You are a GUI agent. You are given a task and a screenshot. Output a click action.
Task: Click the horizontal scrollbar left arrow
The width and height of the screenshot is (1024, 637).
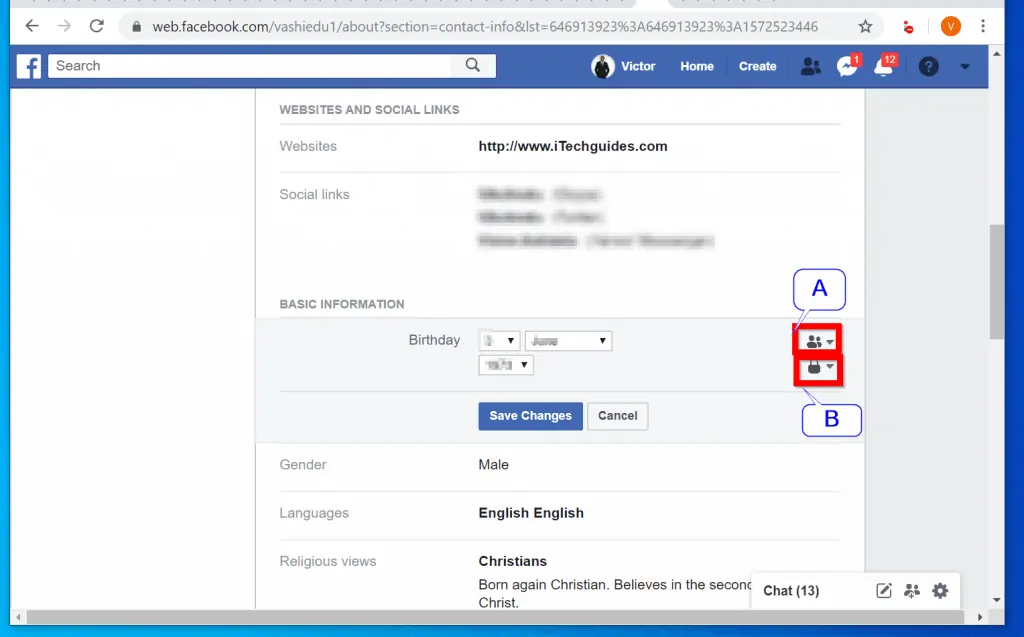click(18, 617)
